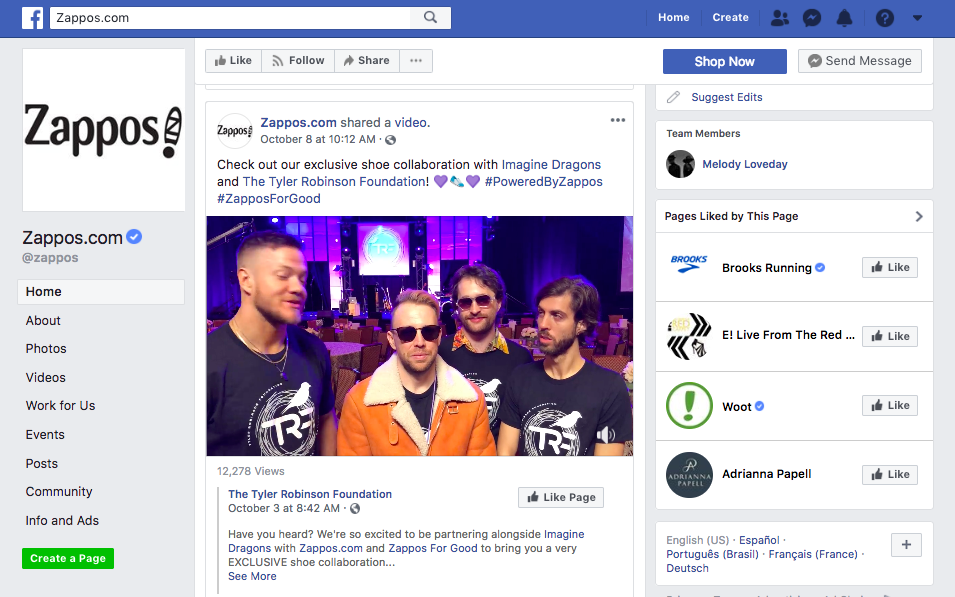Click Create in the top navigation bar
Image resolution: width=955 pixels, height=597 pixels.
730,18
